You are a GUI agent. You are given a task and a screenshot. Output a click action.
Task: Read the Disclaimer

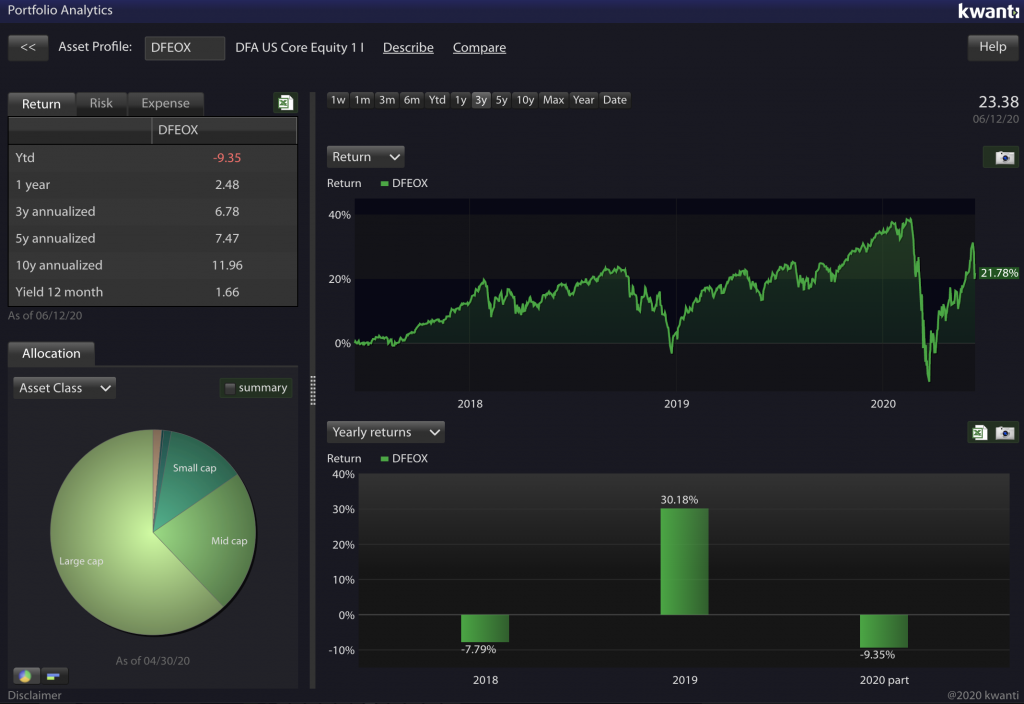pos(35,696)
